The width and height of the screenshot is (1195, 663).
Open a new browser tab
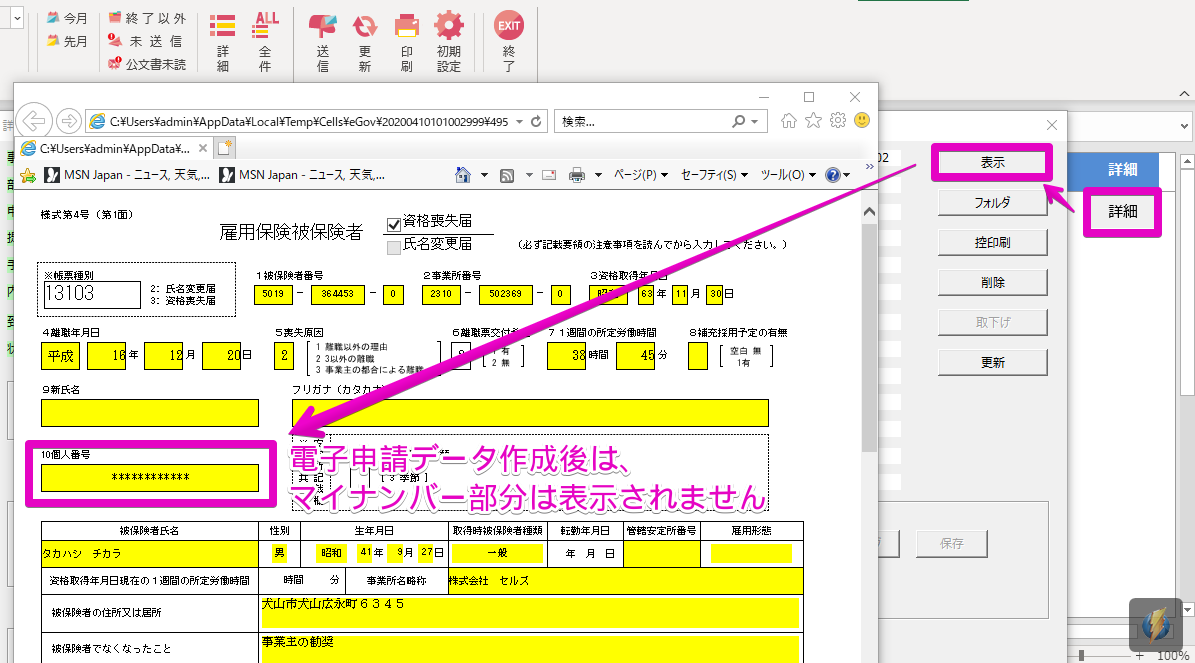click(x=225, y=149)
